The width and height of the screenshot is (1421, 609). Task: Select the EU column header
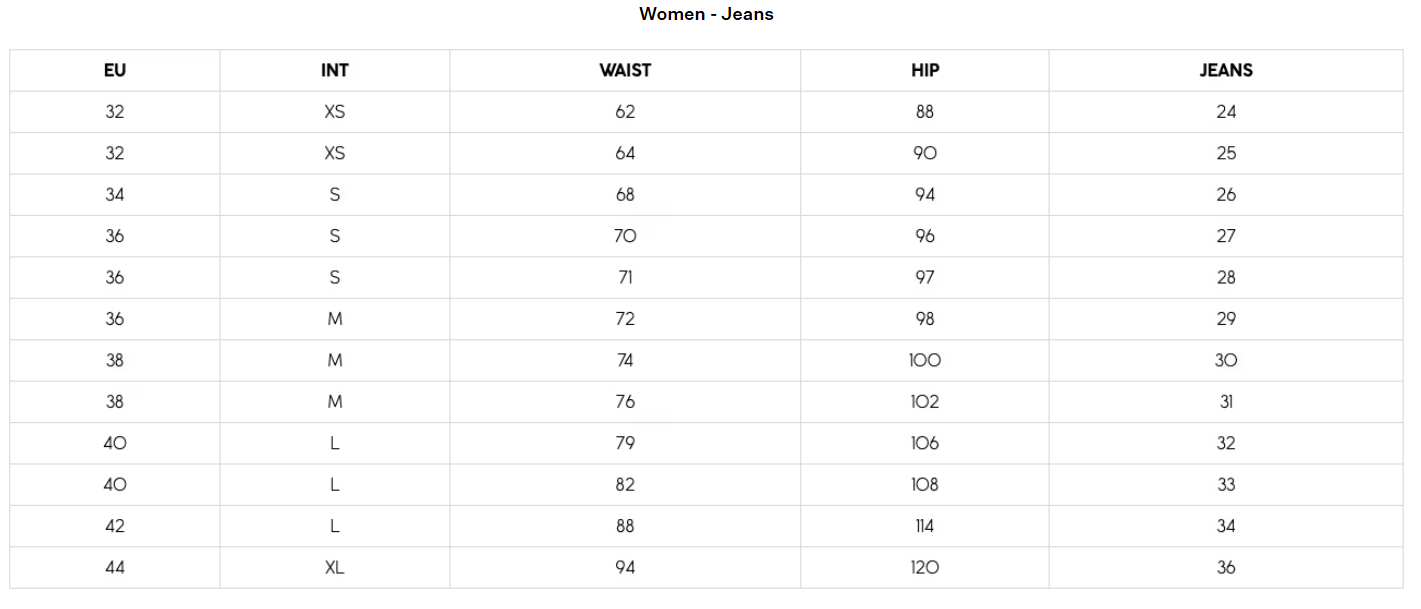click(115, 70)
